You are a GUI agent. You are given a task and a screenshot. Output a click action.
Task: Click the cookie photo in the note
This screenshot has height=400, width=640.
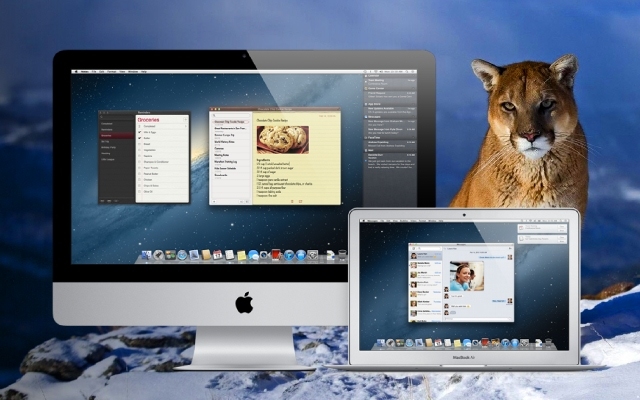tap(281, 138)
